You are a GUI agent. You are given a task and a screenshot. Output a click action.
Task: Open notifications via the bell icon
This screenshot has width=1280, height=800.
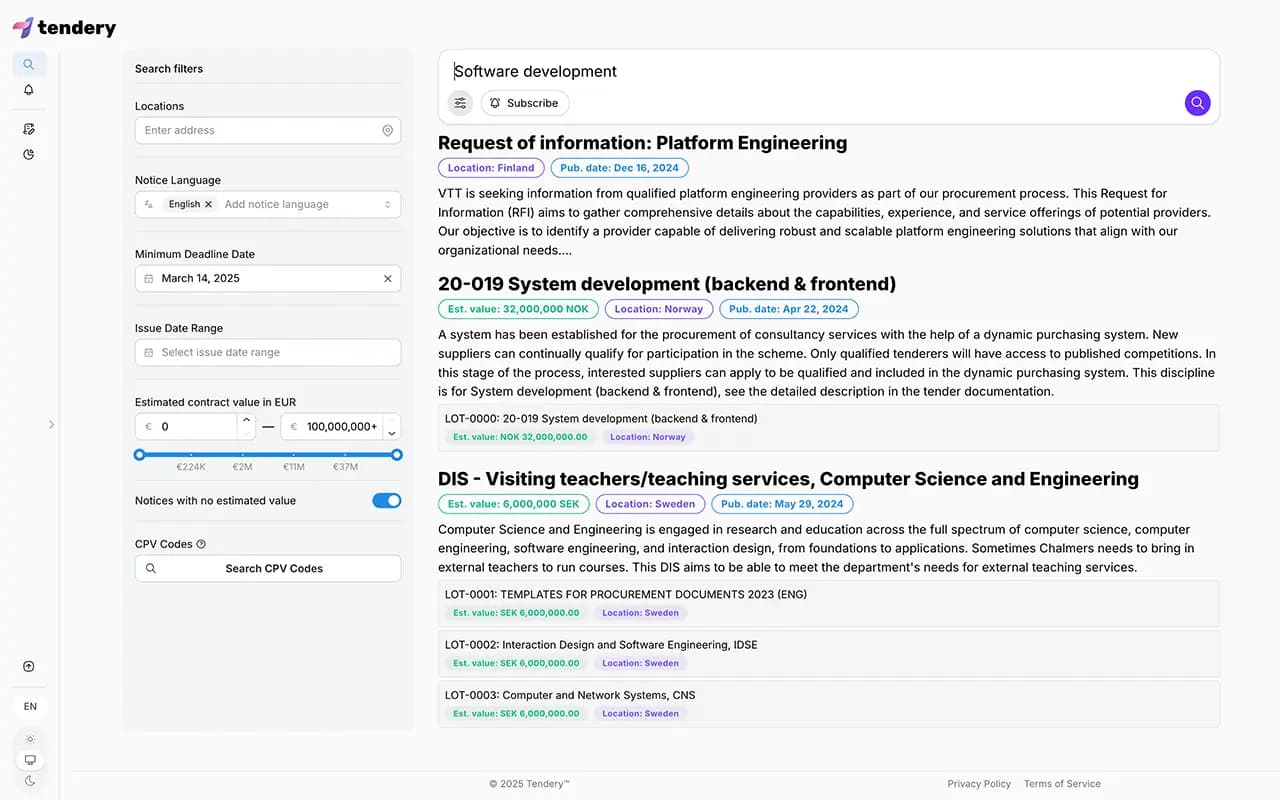click(x=29, y=89)
